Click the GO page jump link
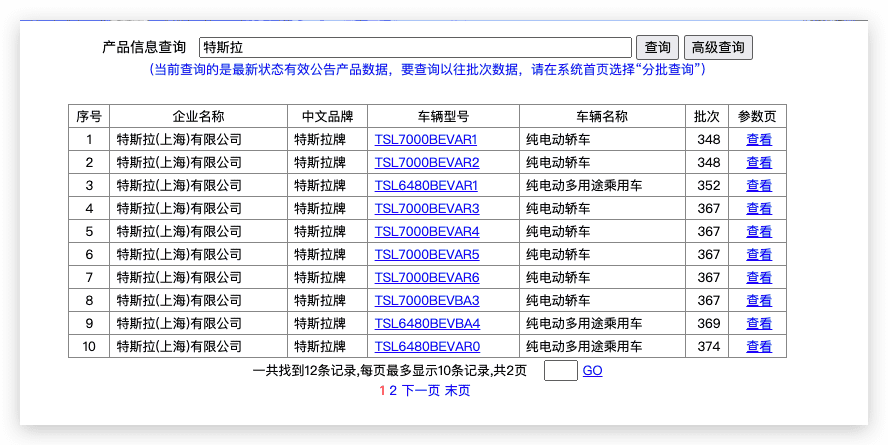 click(x=592, y=371)
